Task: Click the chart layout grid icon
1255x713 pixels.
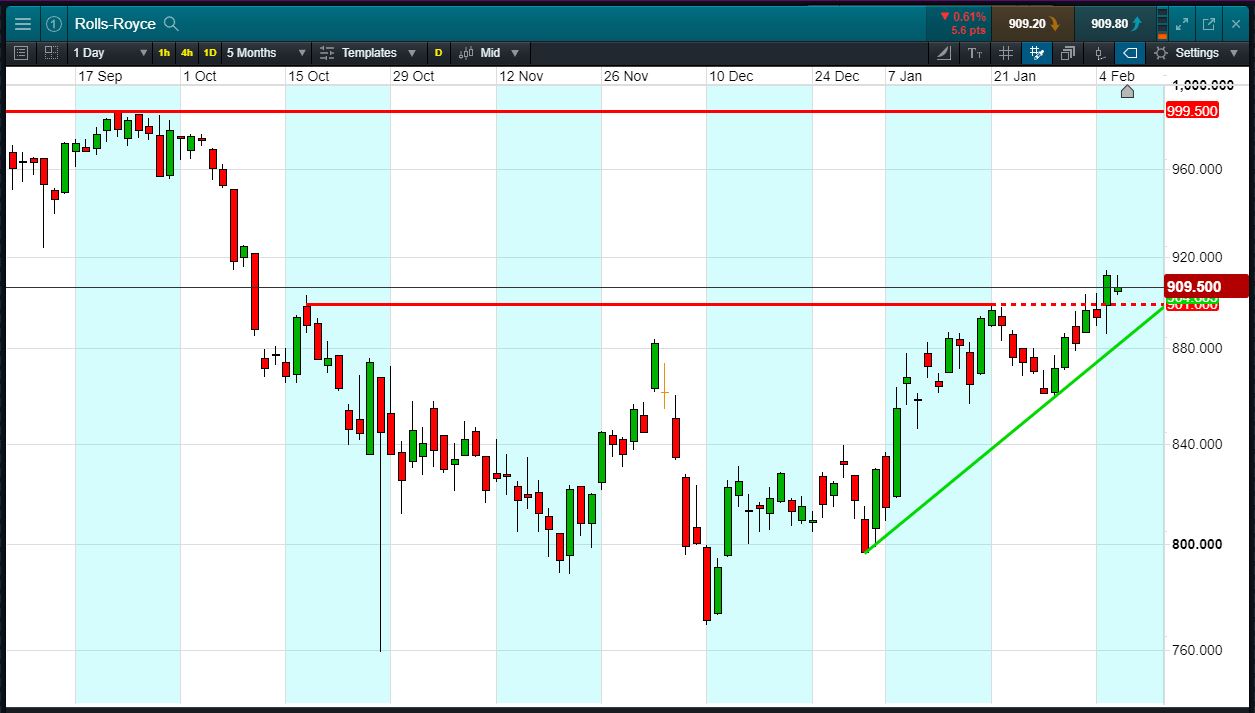Action: point(53,52)
